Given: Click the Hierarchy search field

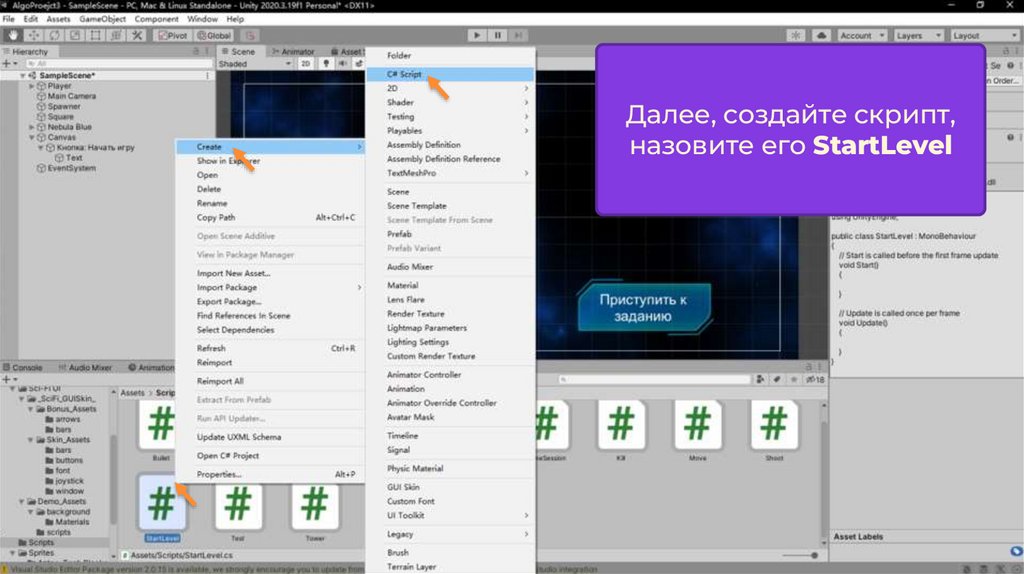Looking at the screenshot, I should coord(120,64).
